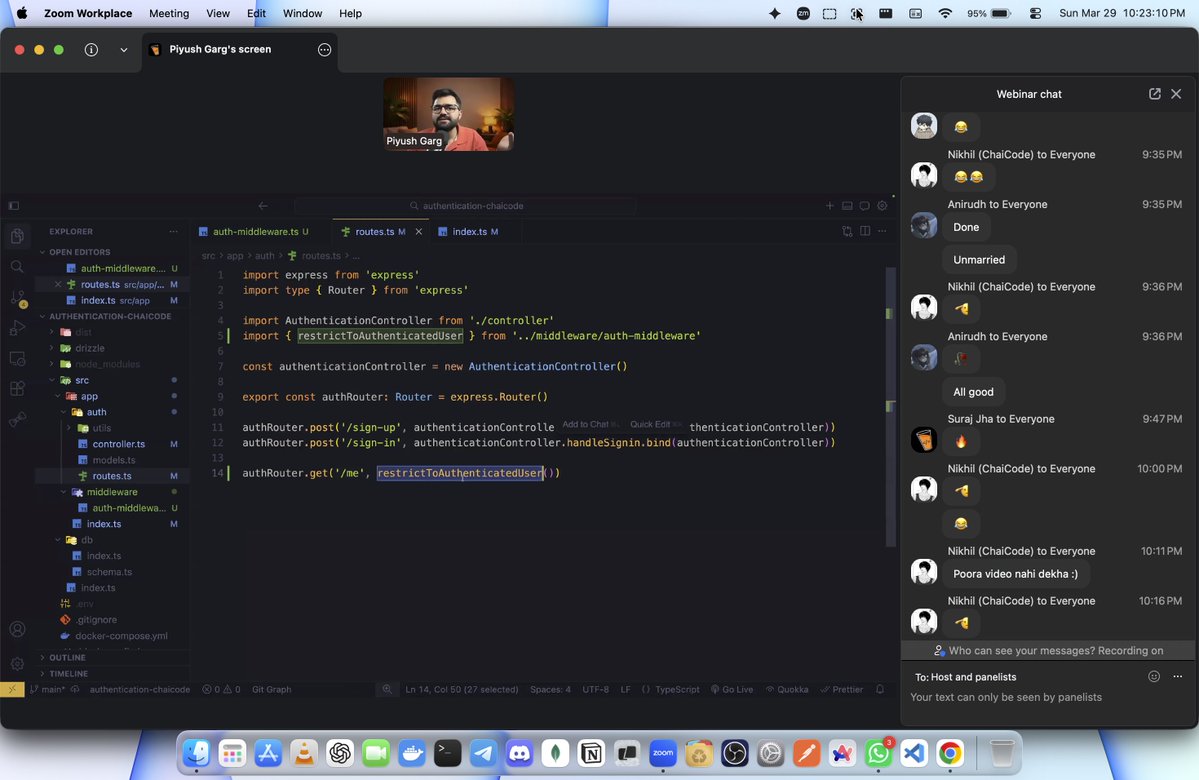The width and height of the screenshot is (1199, 780).
Task: Expand the dropdown chevron beside meeting info
Action: click(124, 50)
